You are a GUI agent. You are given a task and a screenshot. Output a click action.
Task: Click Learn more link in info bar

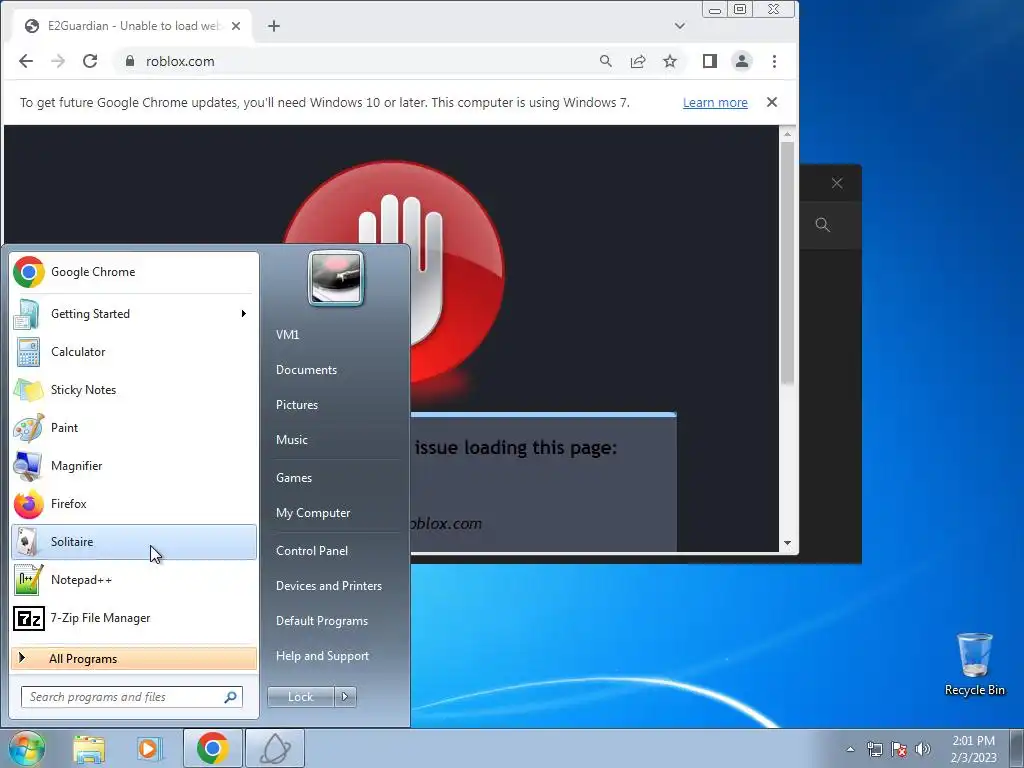pyautogui.click(x=715, y=103)
